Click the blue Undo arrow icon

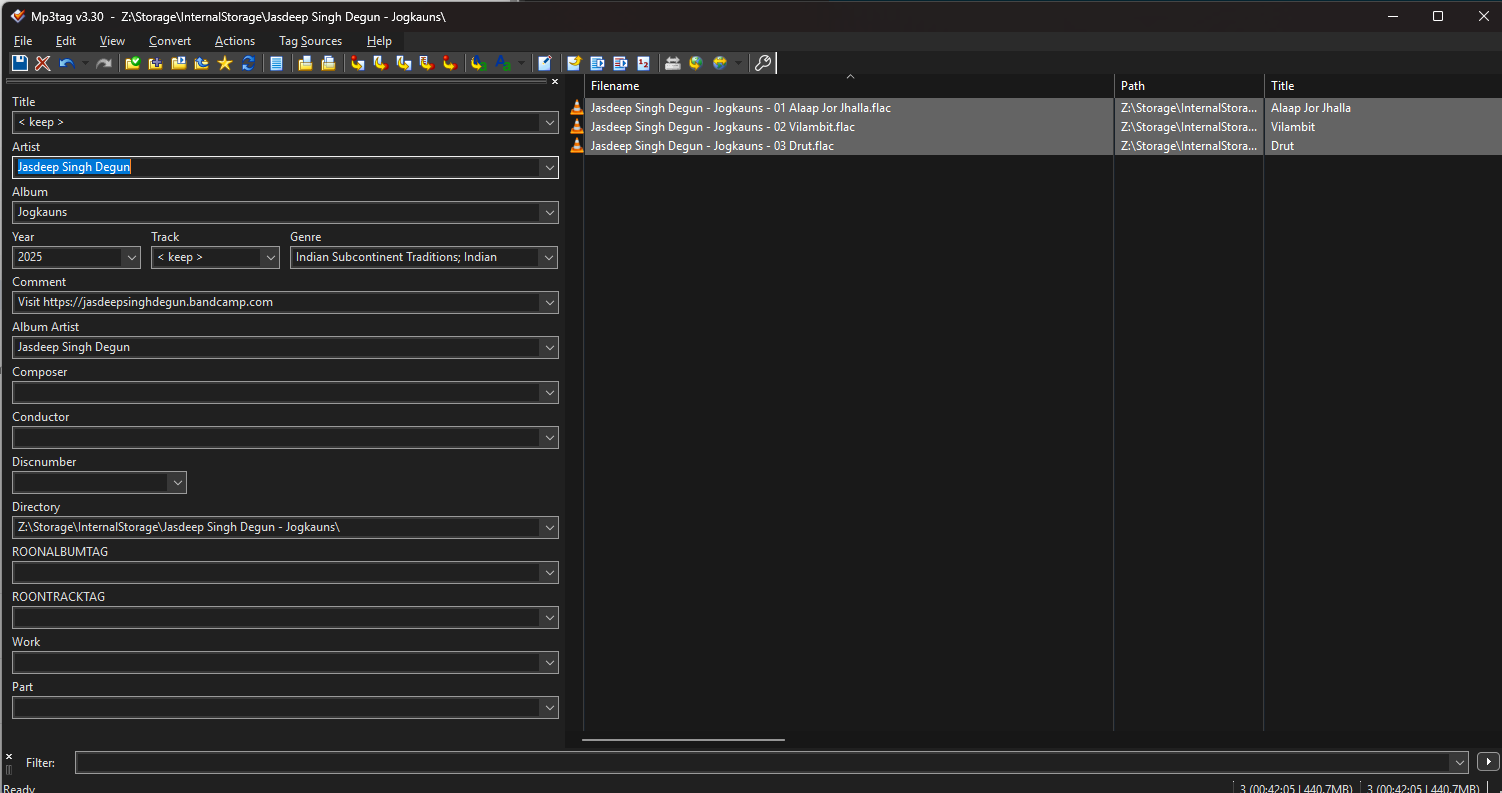point(67,63)
